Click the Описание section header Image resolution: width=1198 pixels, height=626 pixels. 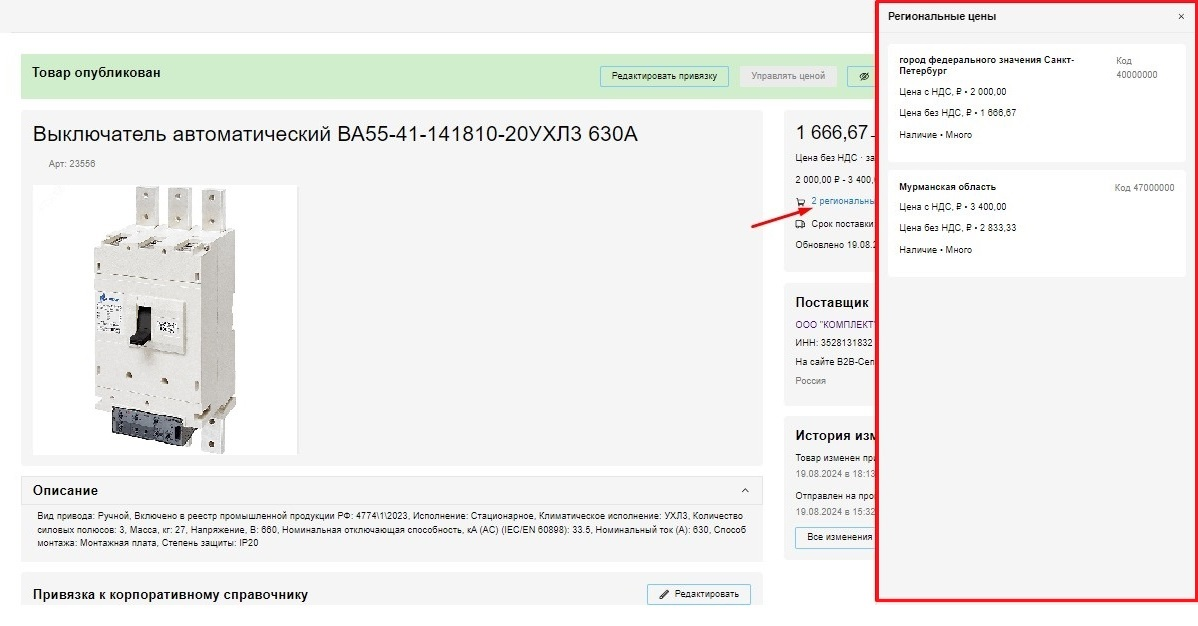66,490
